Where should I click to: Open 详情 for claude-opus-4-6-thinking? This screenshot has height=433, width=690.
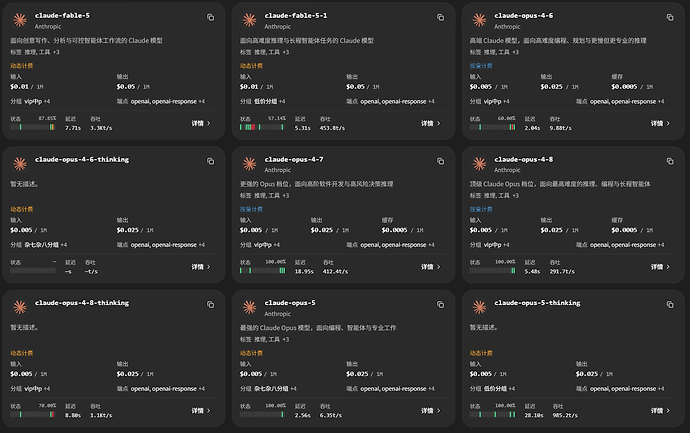201,267
